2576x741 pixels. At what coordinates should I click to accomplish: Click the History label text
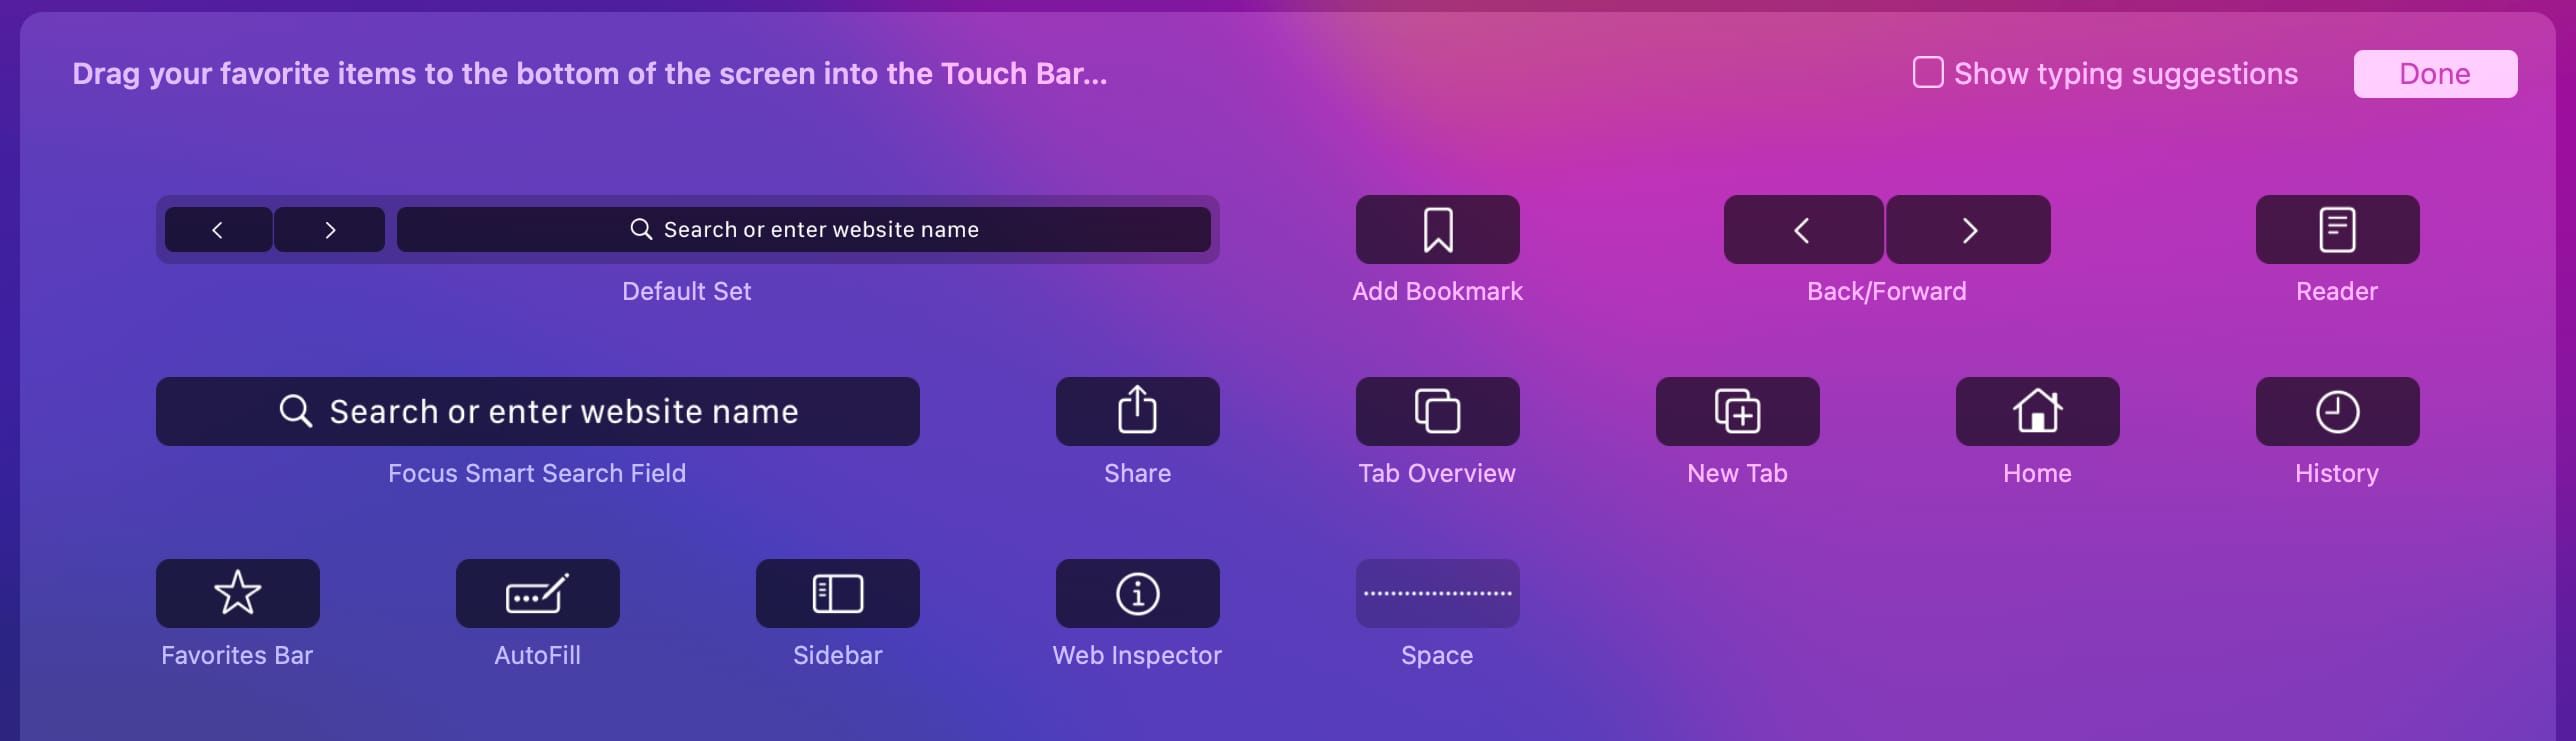(x=2337, y=473)
